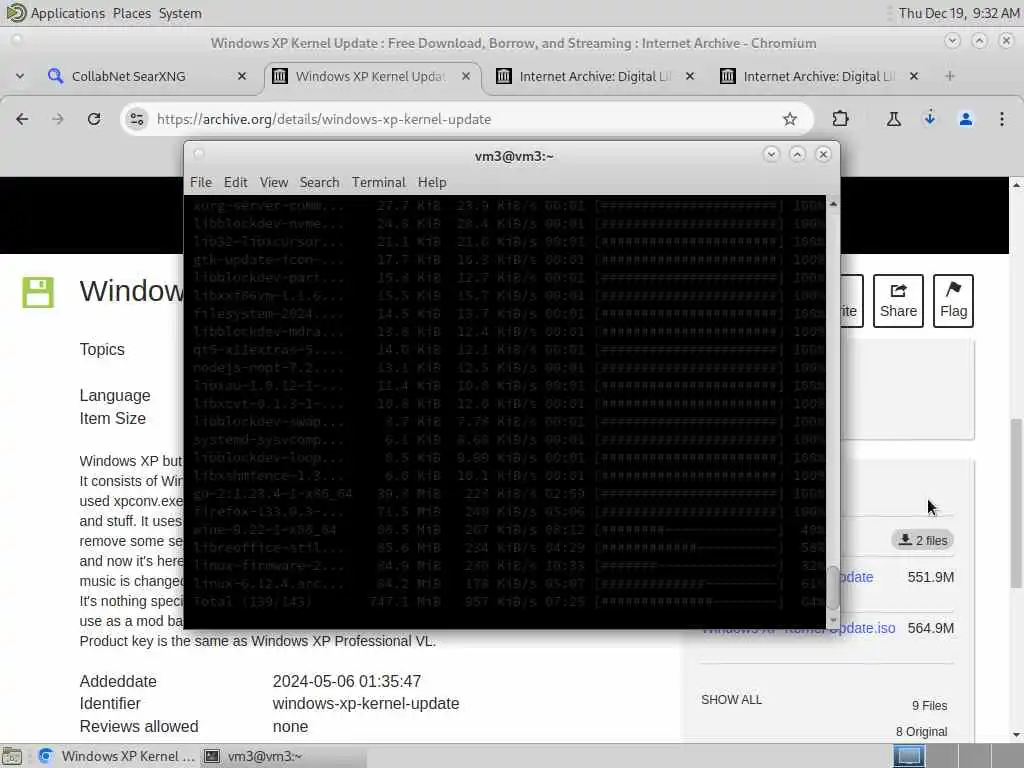Open the terminal File menu
Image resolution: width=1024 pixels, height=768 pixels.
[x=200, y=182]
